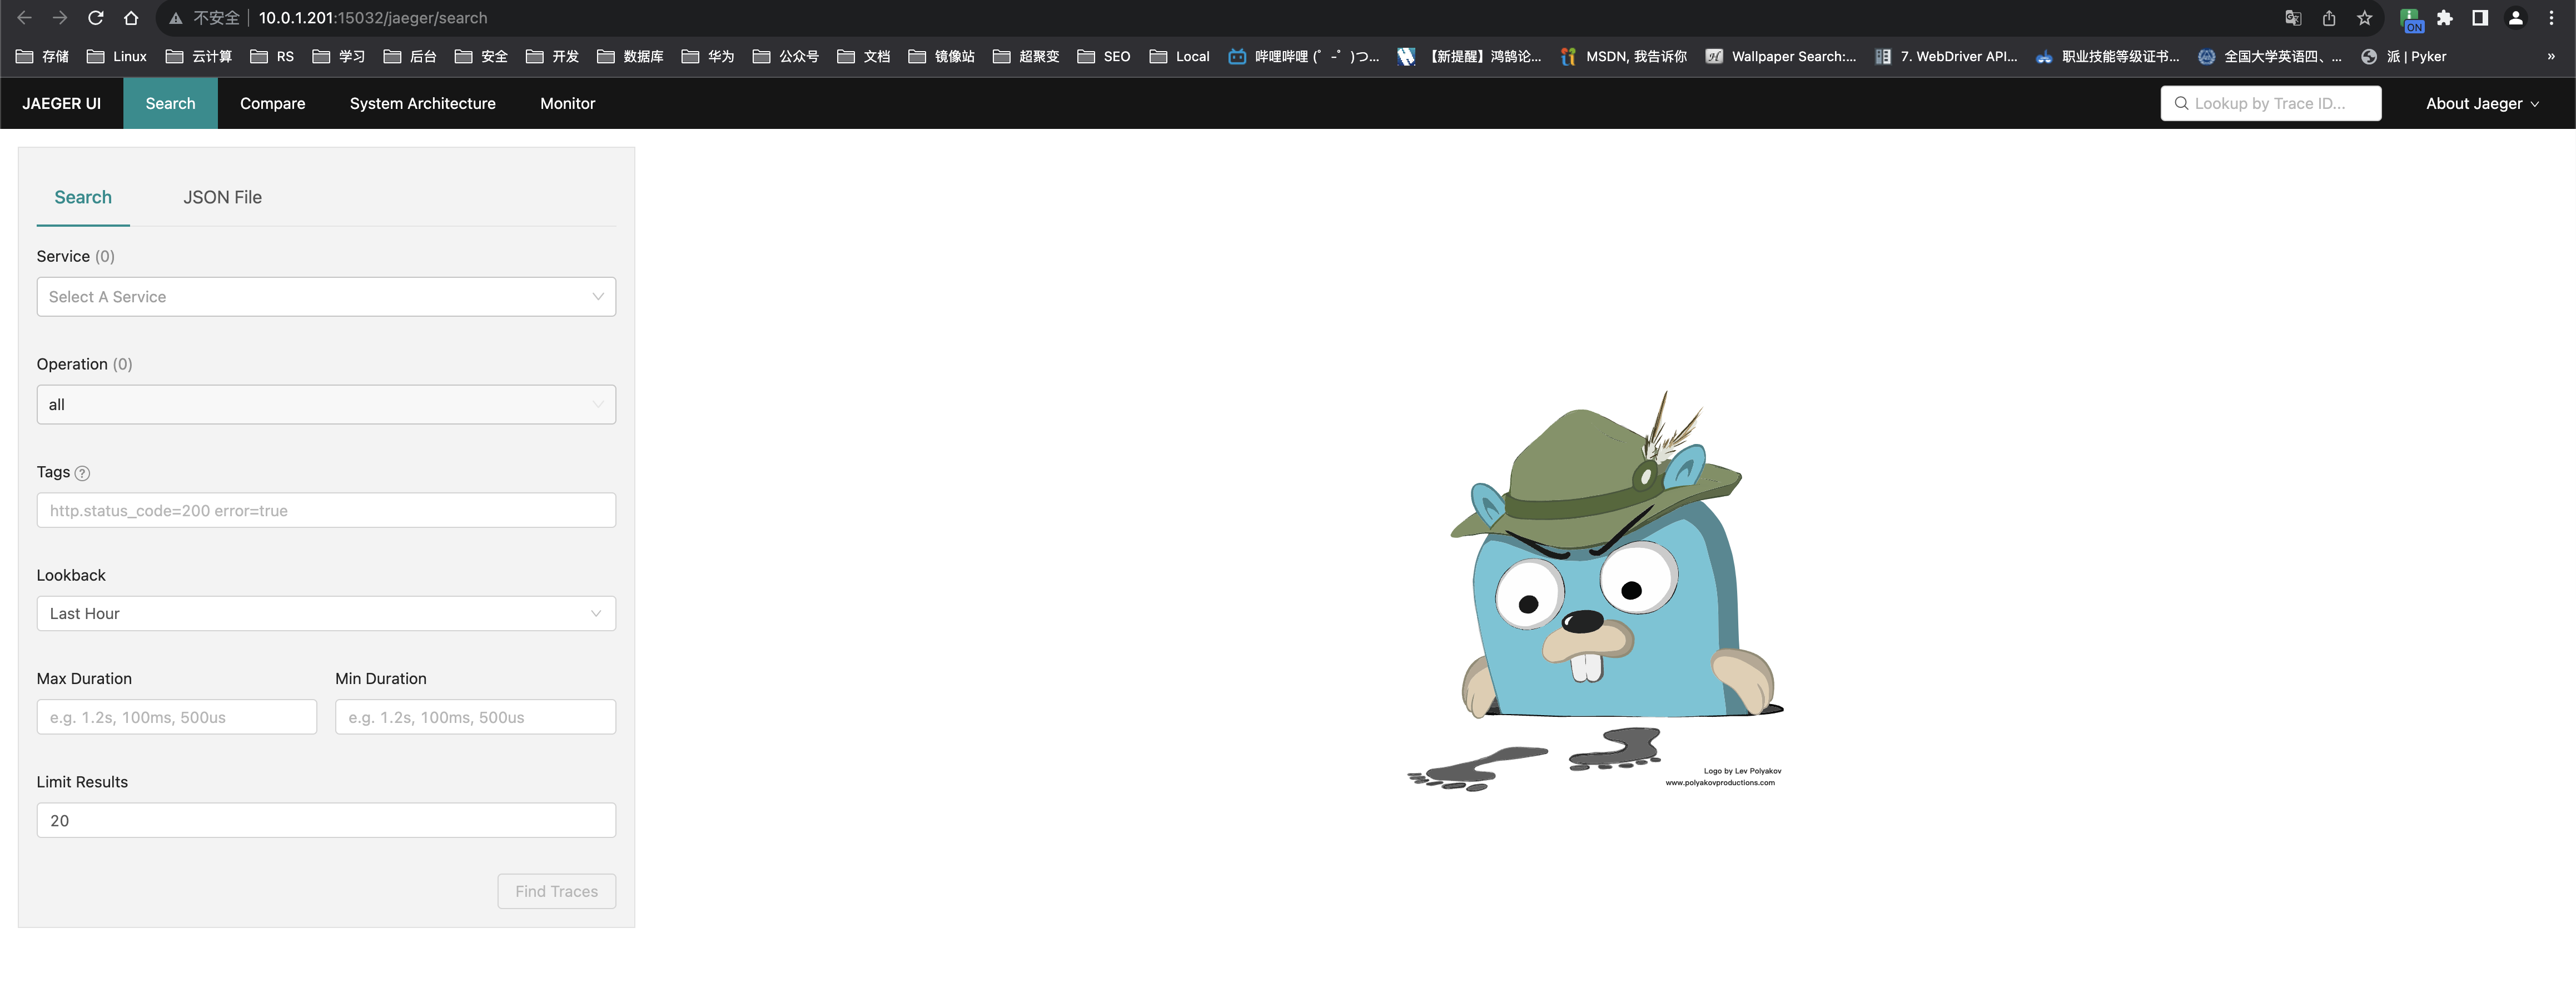
Task: Open the Linux bookmark folder
Action: point(117,56)
